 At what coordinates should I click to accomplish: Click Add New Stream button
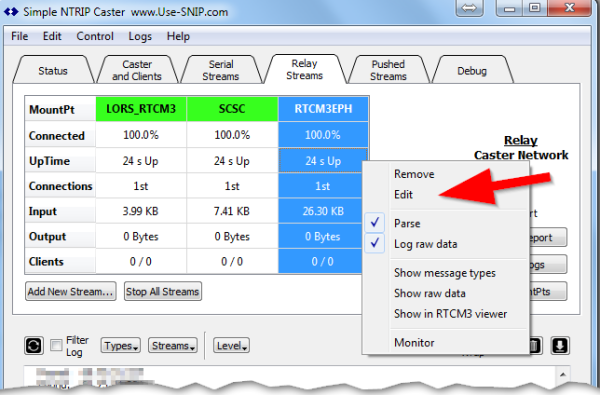(71, 291)
